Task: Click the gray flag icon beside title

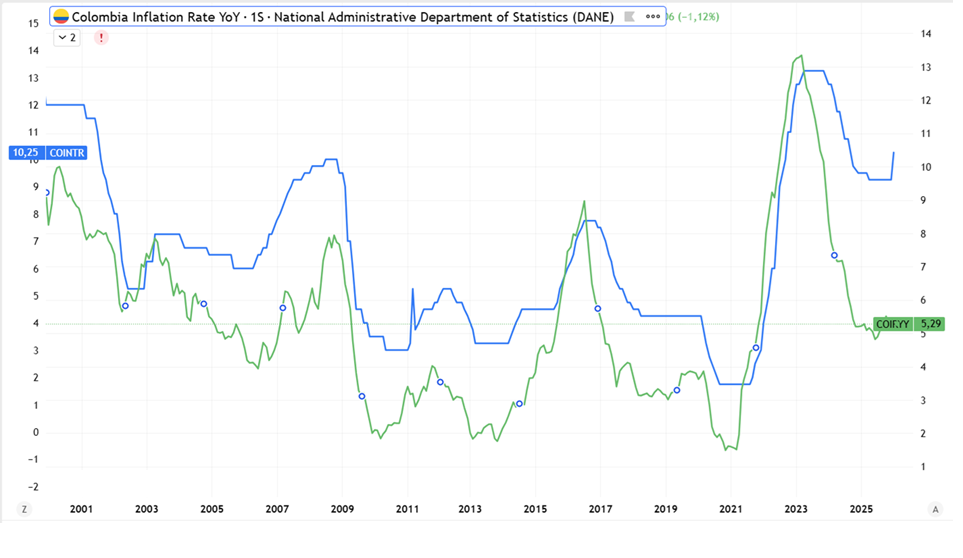Action: tap(629, 17)
